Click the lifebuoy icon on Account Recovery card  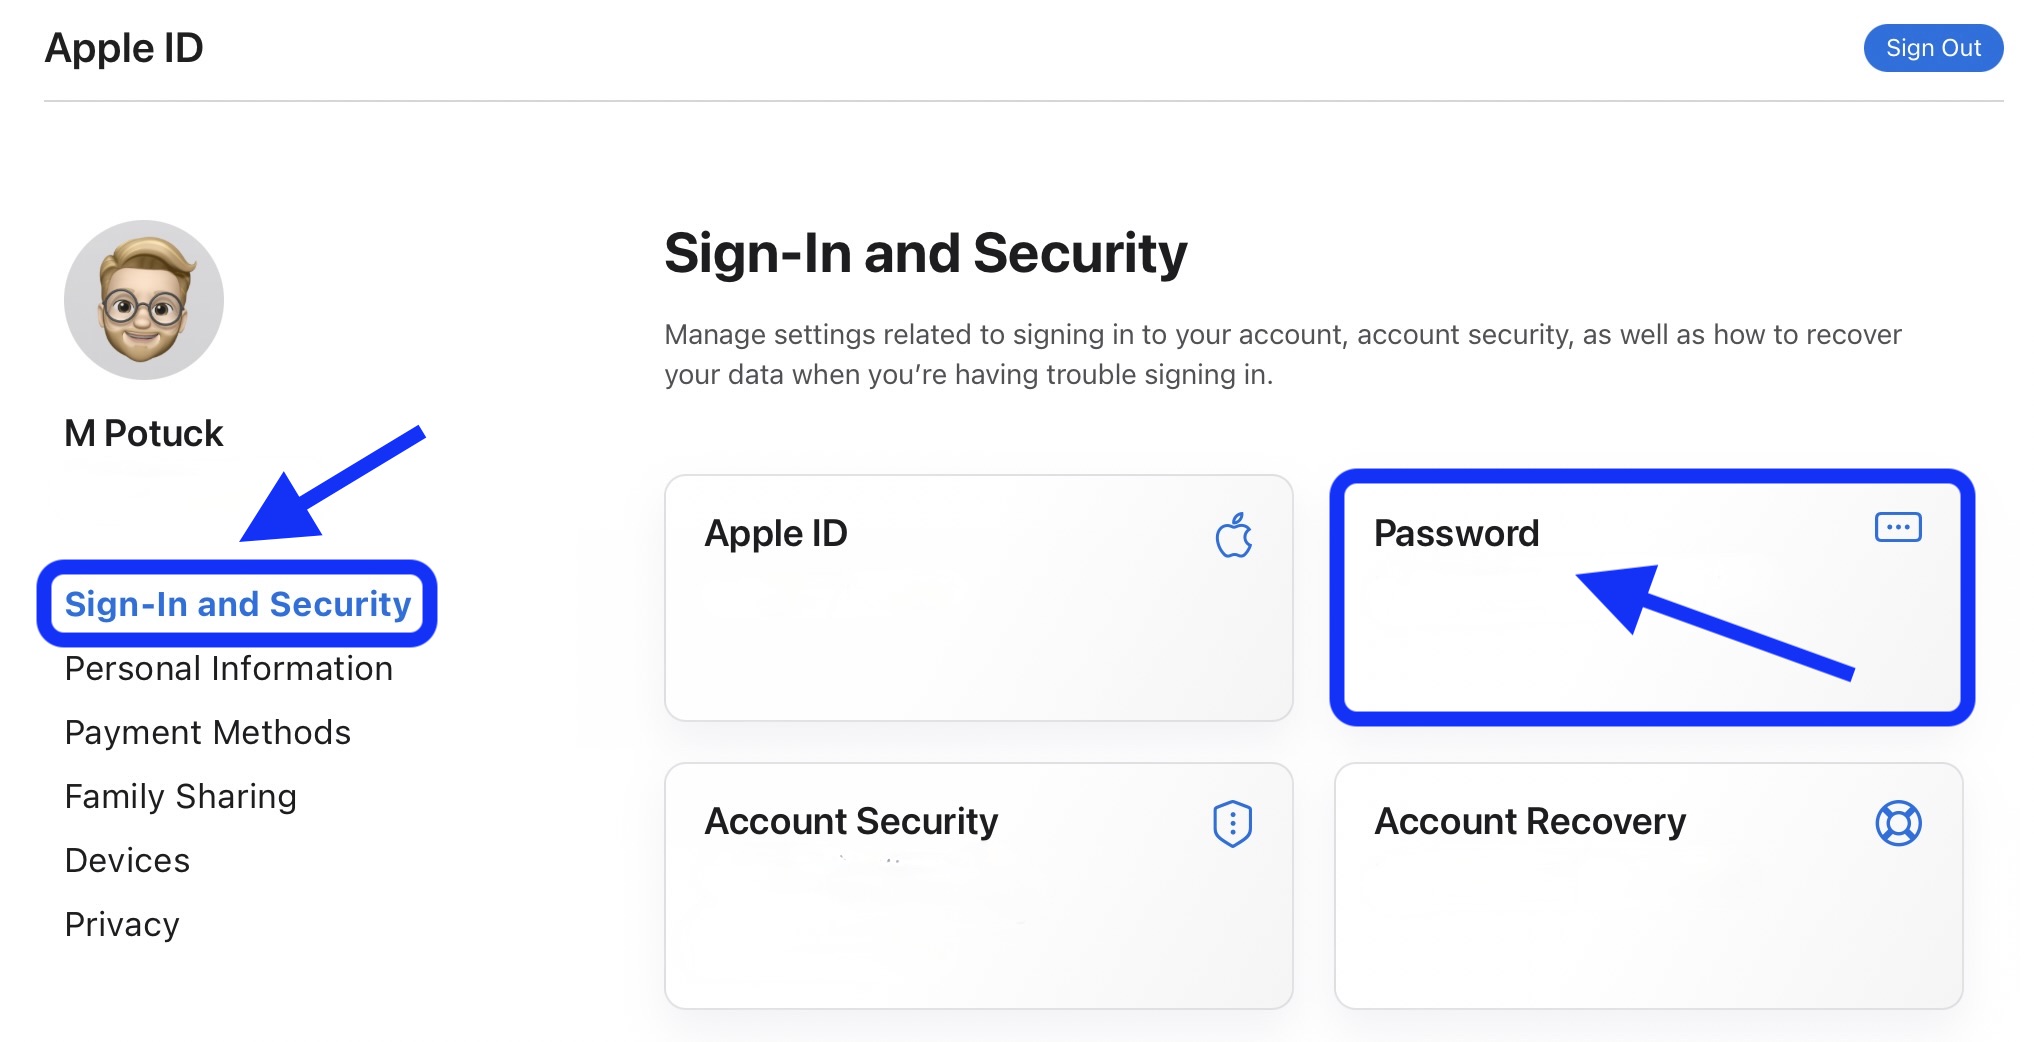[1897, 822]
